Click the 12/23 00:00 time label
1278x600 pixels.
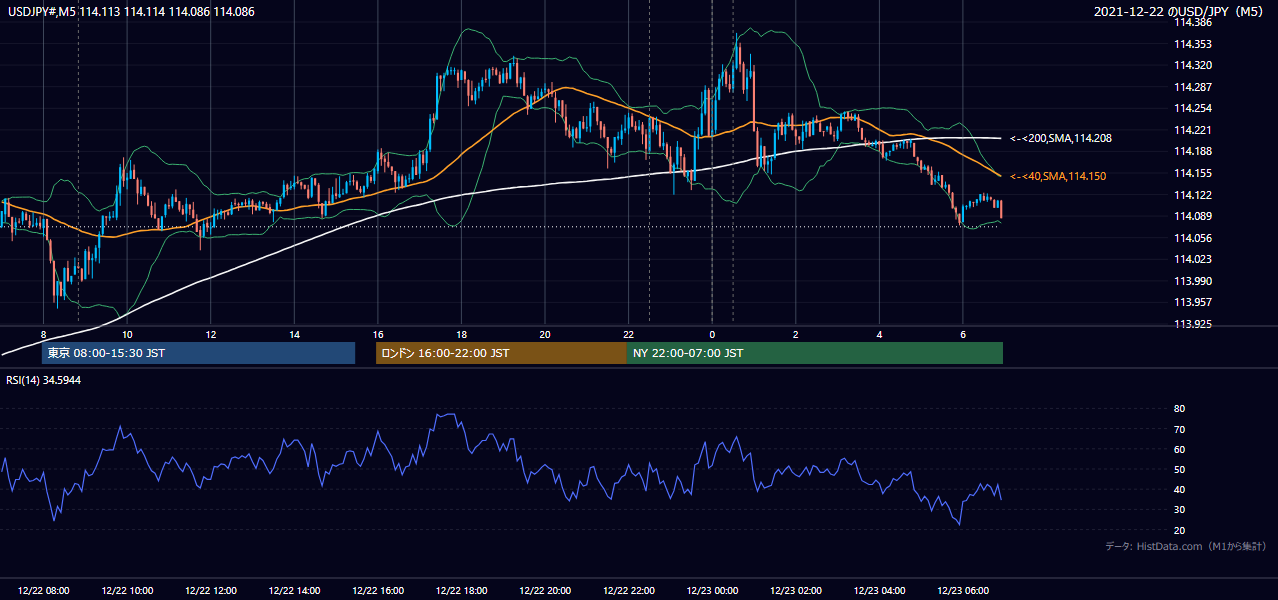pos(712,591)
